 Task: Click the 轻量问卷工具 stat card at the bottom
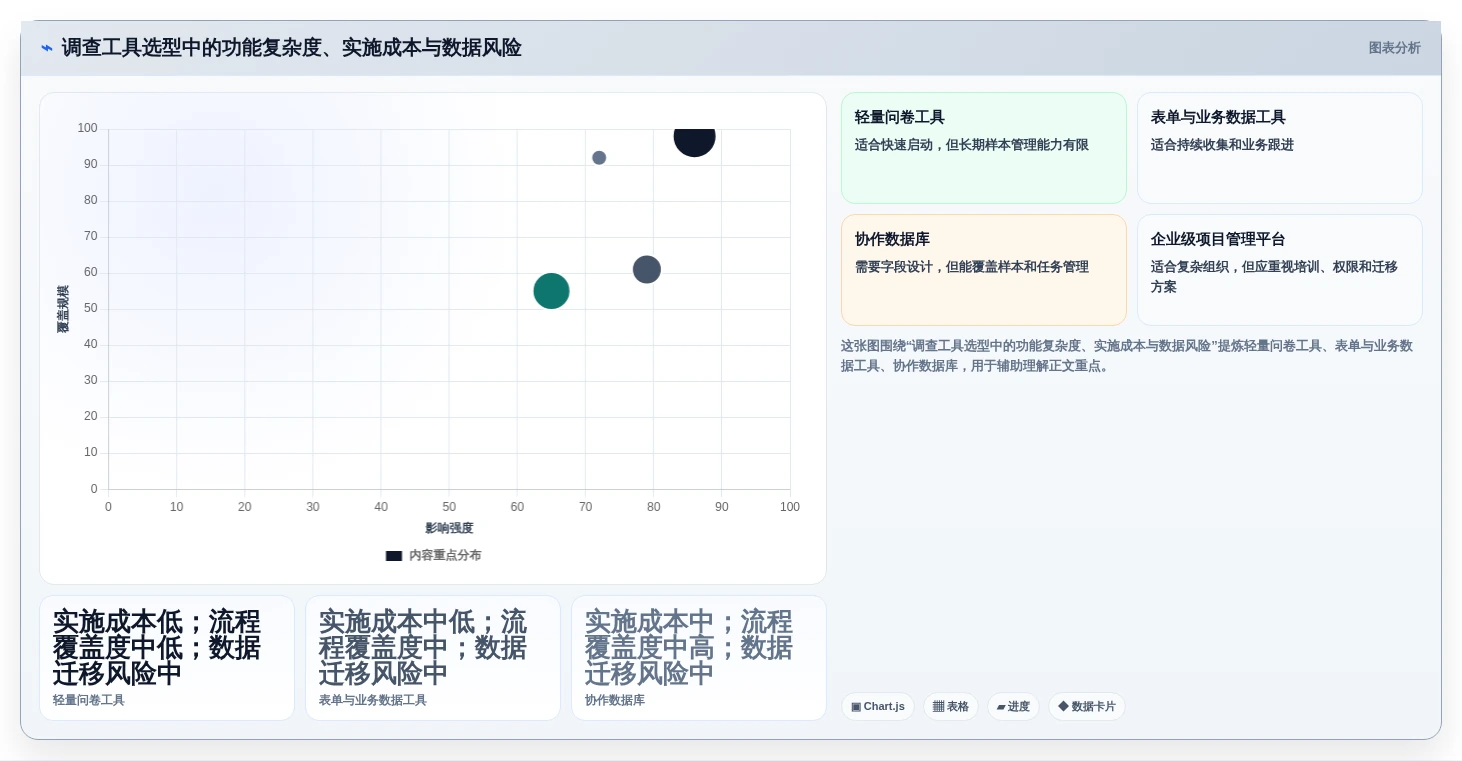coord(167,658)
